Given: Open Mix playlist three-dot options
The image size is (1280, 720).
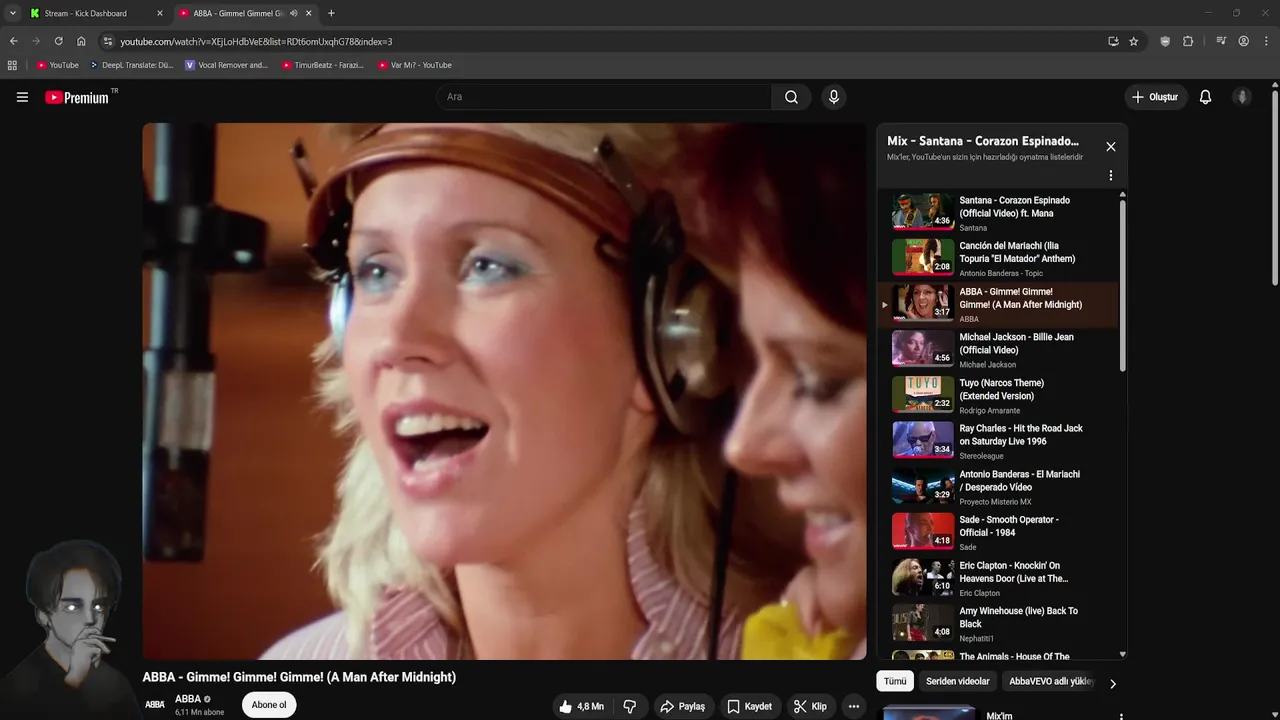Looking at the screenshot, I should (x=1110, y=175).
